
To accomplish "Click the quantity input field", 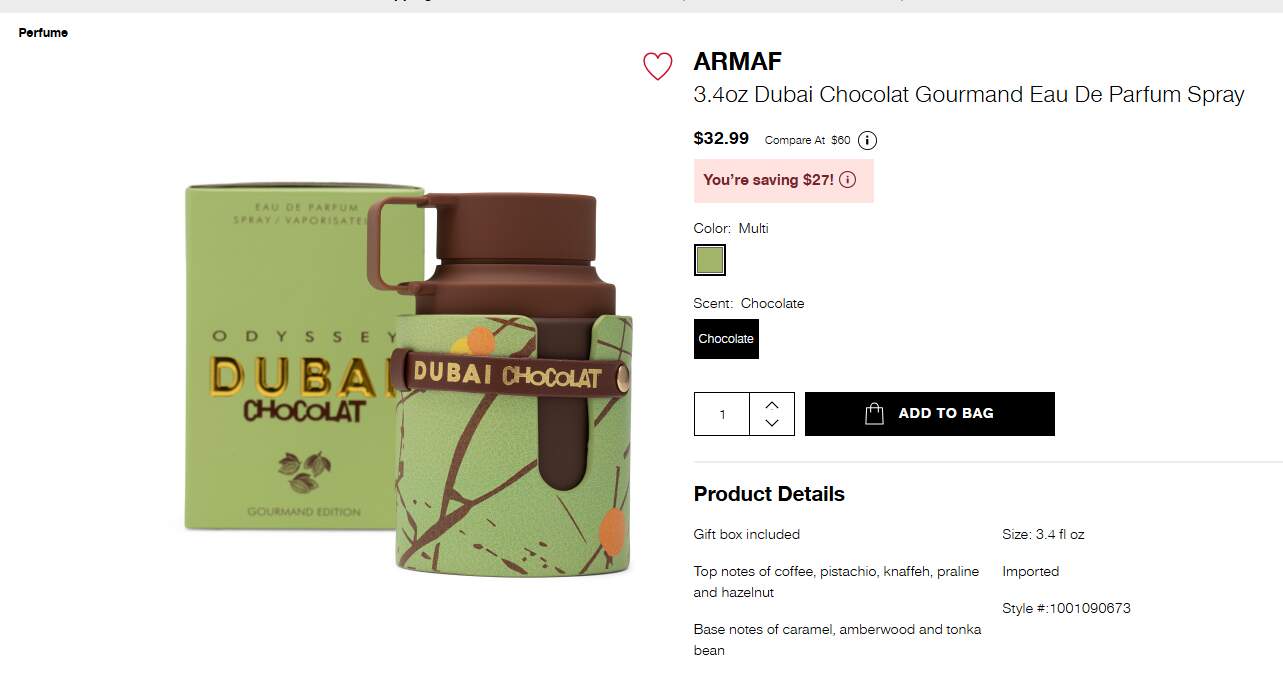I will tap(722, 414).
